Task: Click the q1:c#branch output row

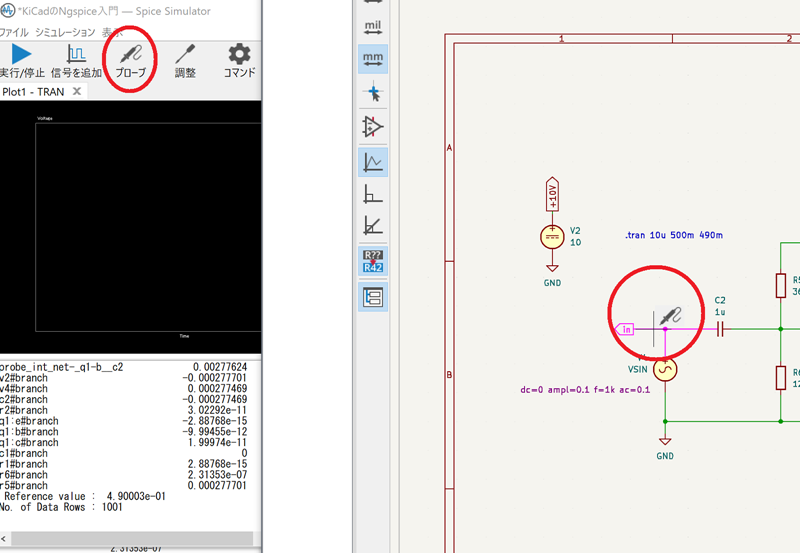Action: (x=123, y=442)
